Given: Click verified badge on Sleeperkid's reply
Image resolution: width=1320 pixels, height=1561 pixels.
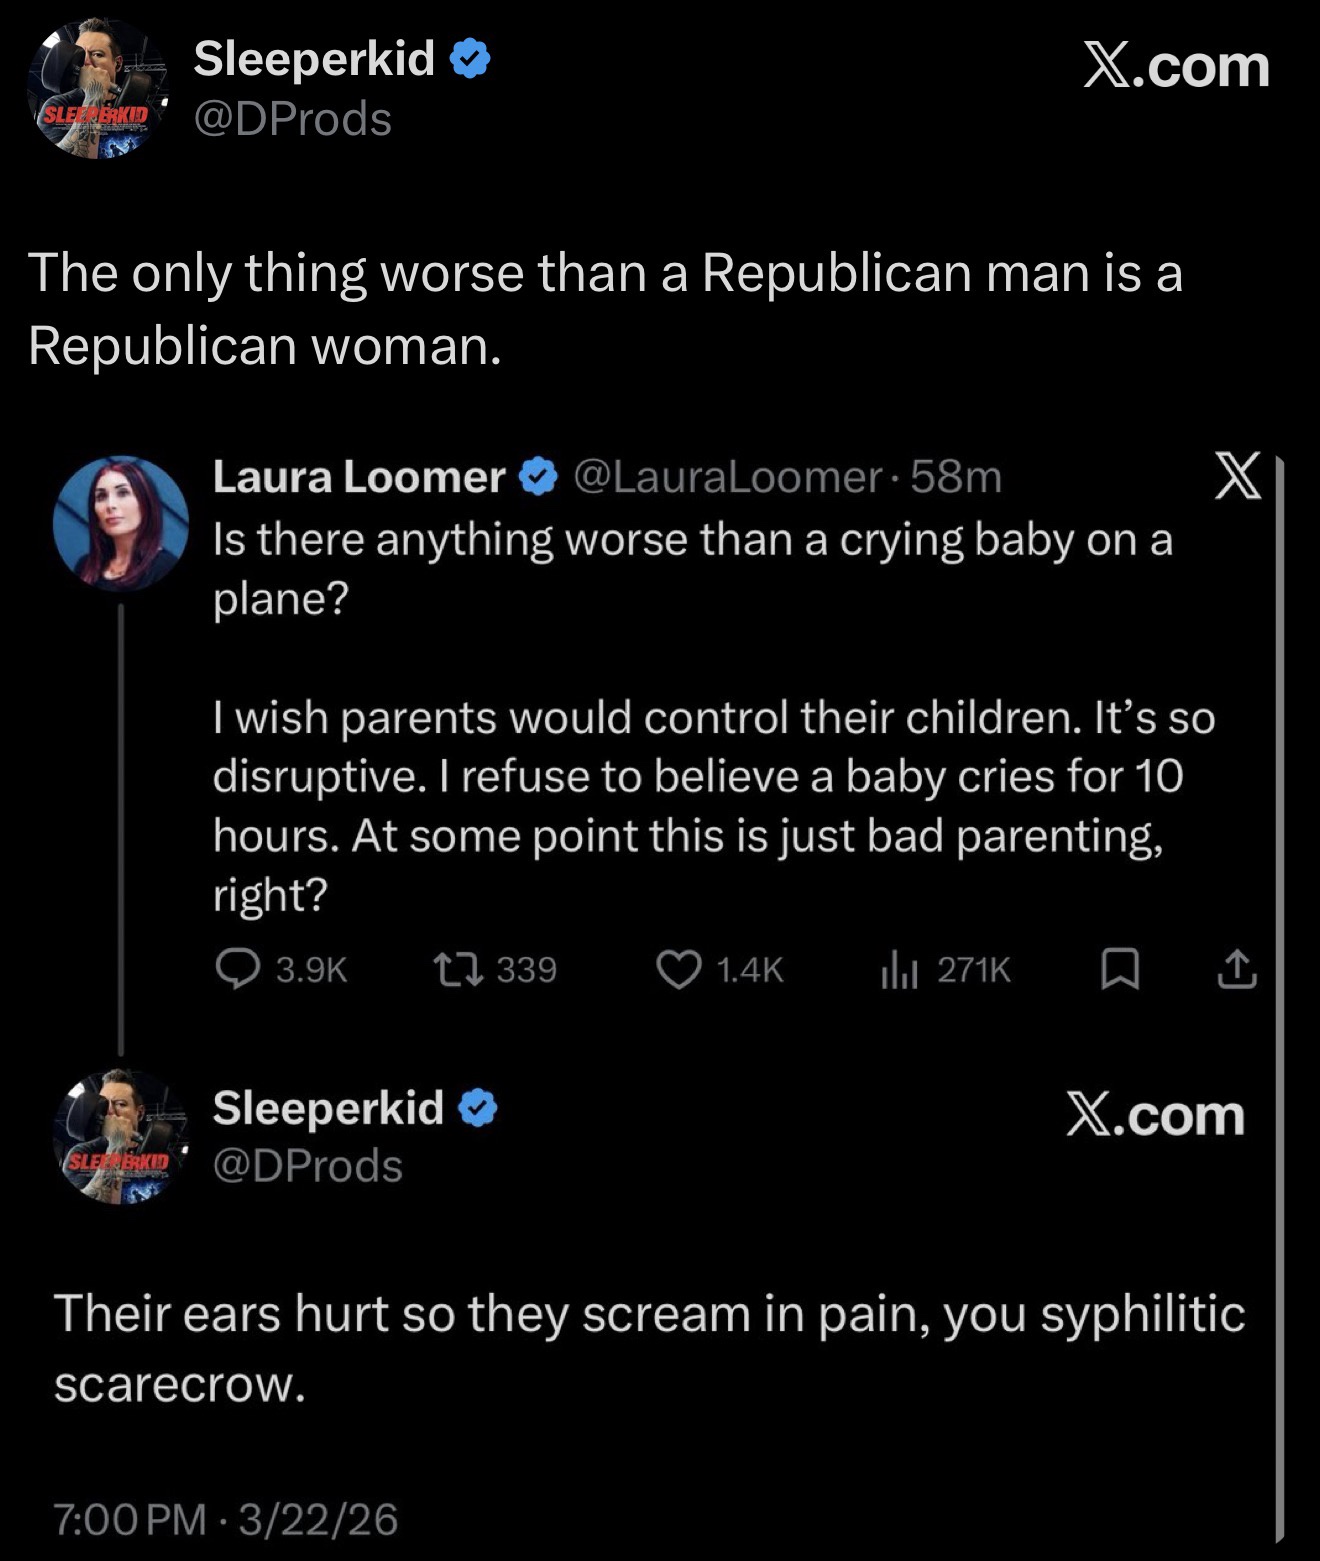Looking at the screenshot, I should click(478, 1108).
